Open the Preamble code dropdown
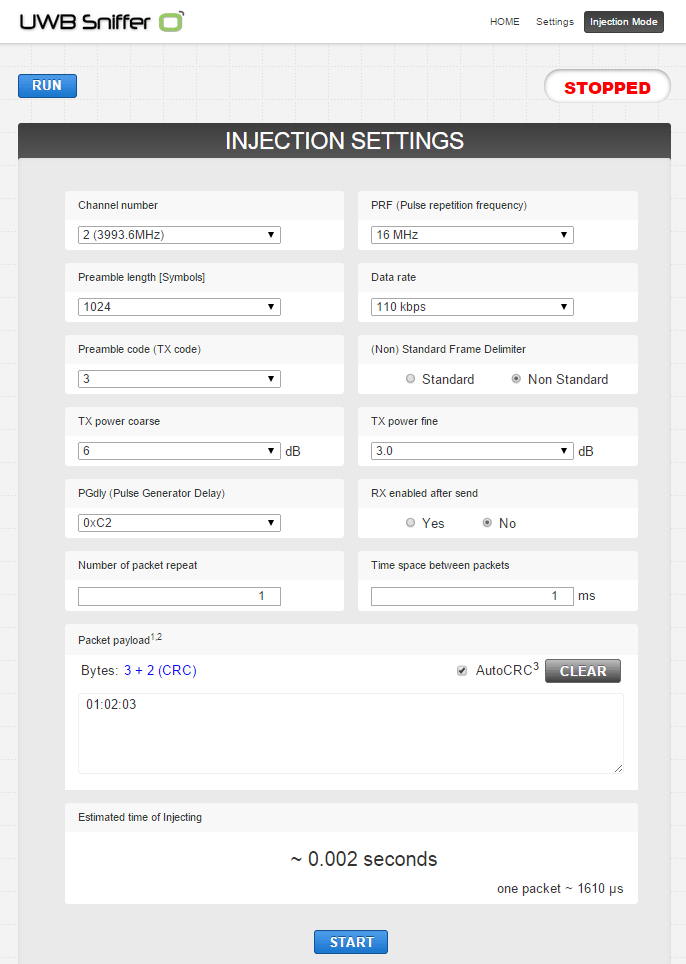This screenshot has height=964, width=686. tap(178, 378)
